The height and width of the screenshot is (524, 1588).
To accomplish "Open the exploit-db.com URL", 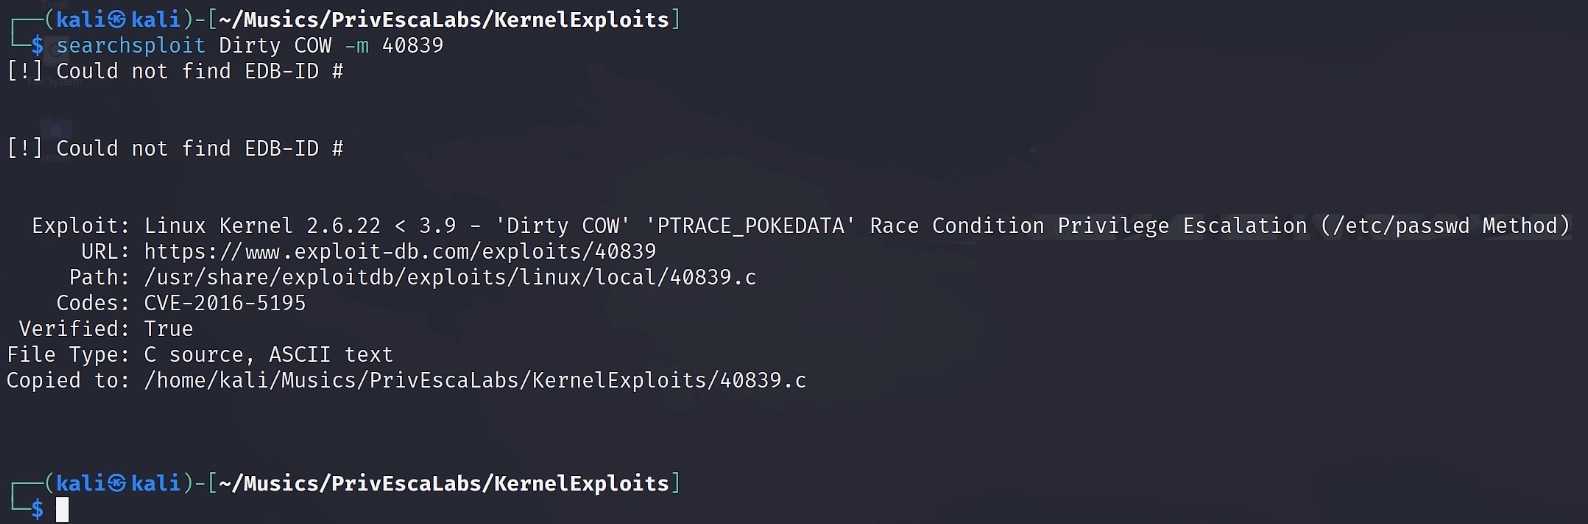I will (400, 251).
